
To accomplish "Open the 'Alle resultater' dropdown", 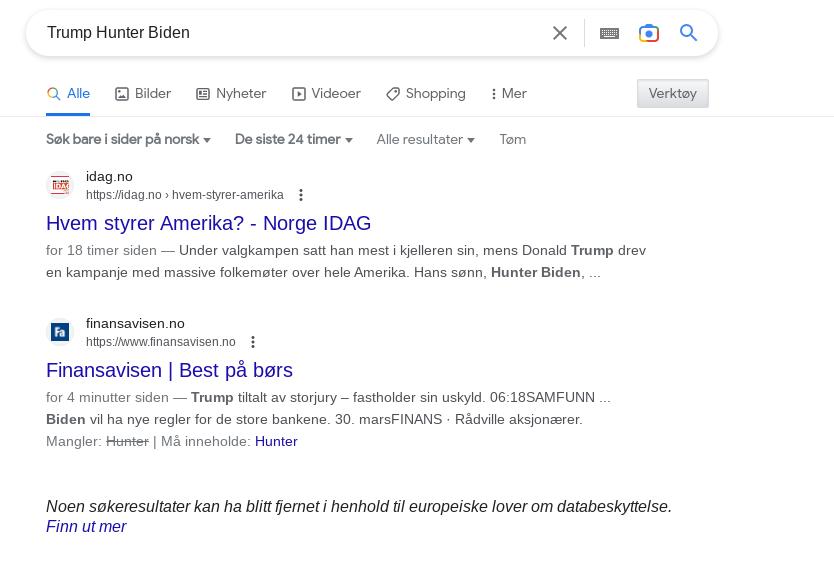I will [x=425, y=140].
